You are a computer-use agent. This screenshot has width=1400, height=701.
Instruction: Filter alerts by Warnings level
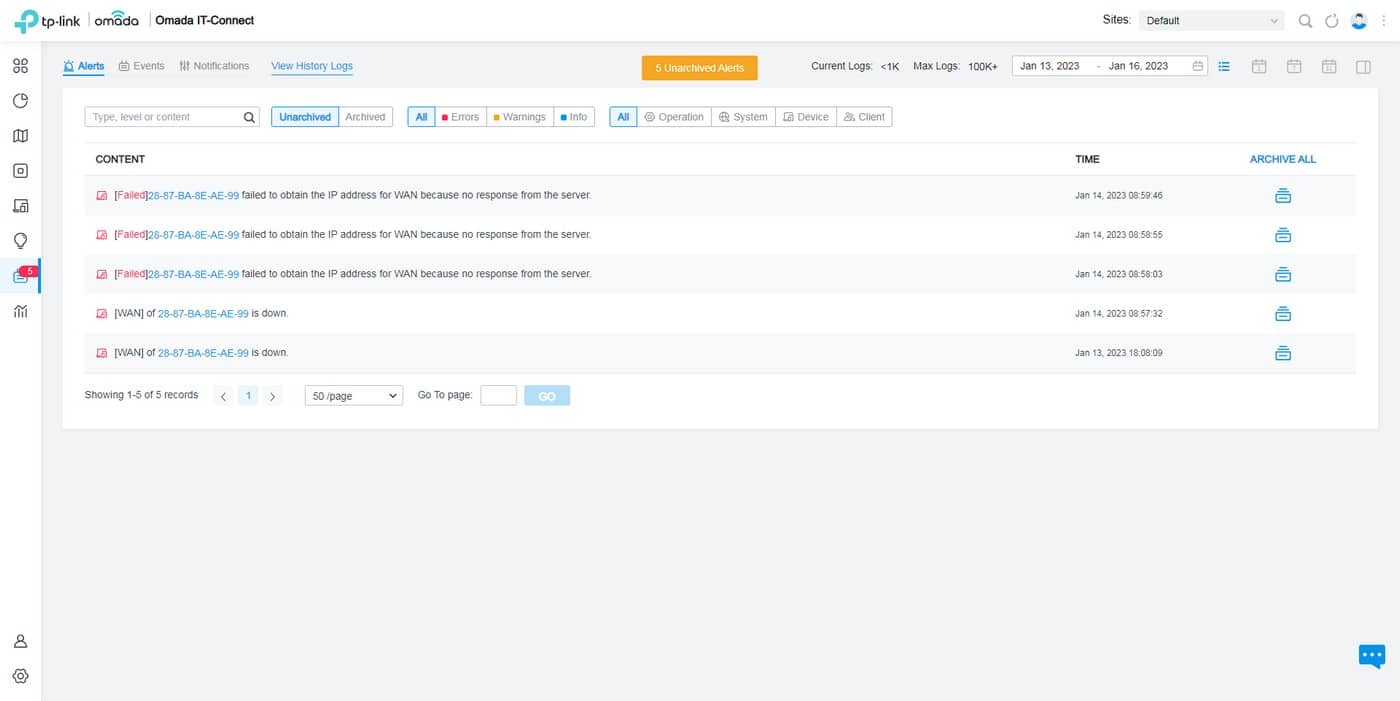(519, 117)
